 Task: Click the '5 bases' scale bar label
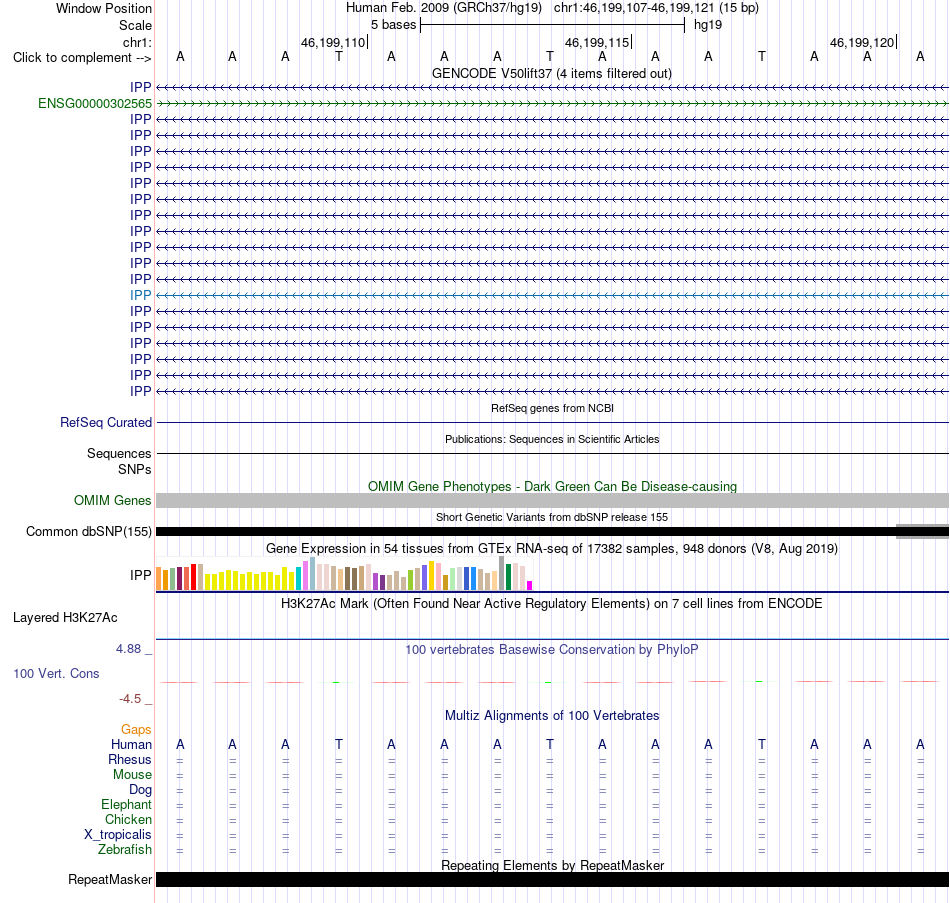click(393, 25)
